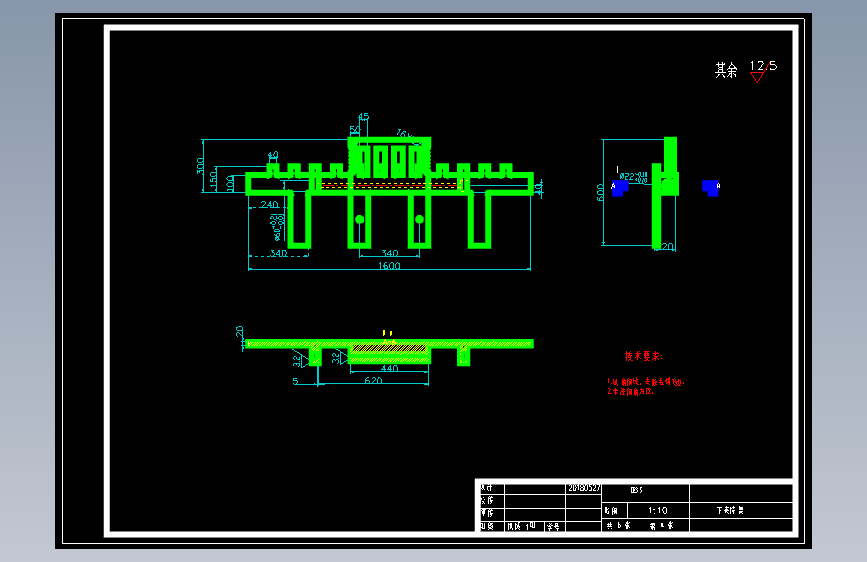Click the 620 dimension in bottom view
Screen dimensions: 867x562
point(373,380)
